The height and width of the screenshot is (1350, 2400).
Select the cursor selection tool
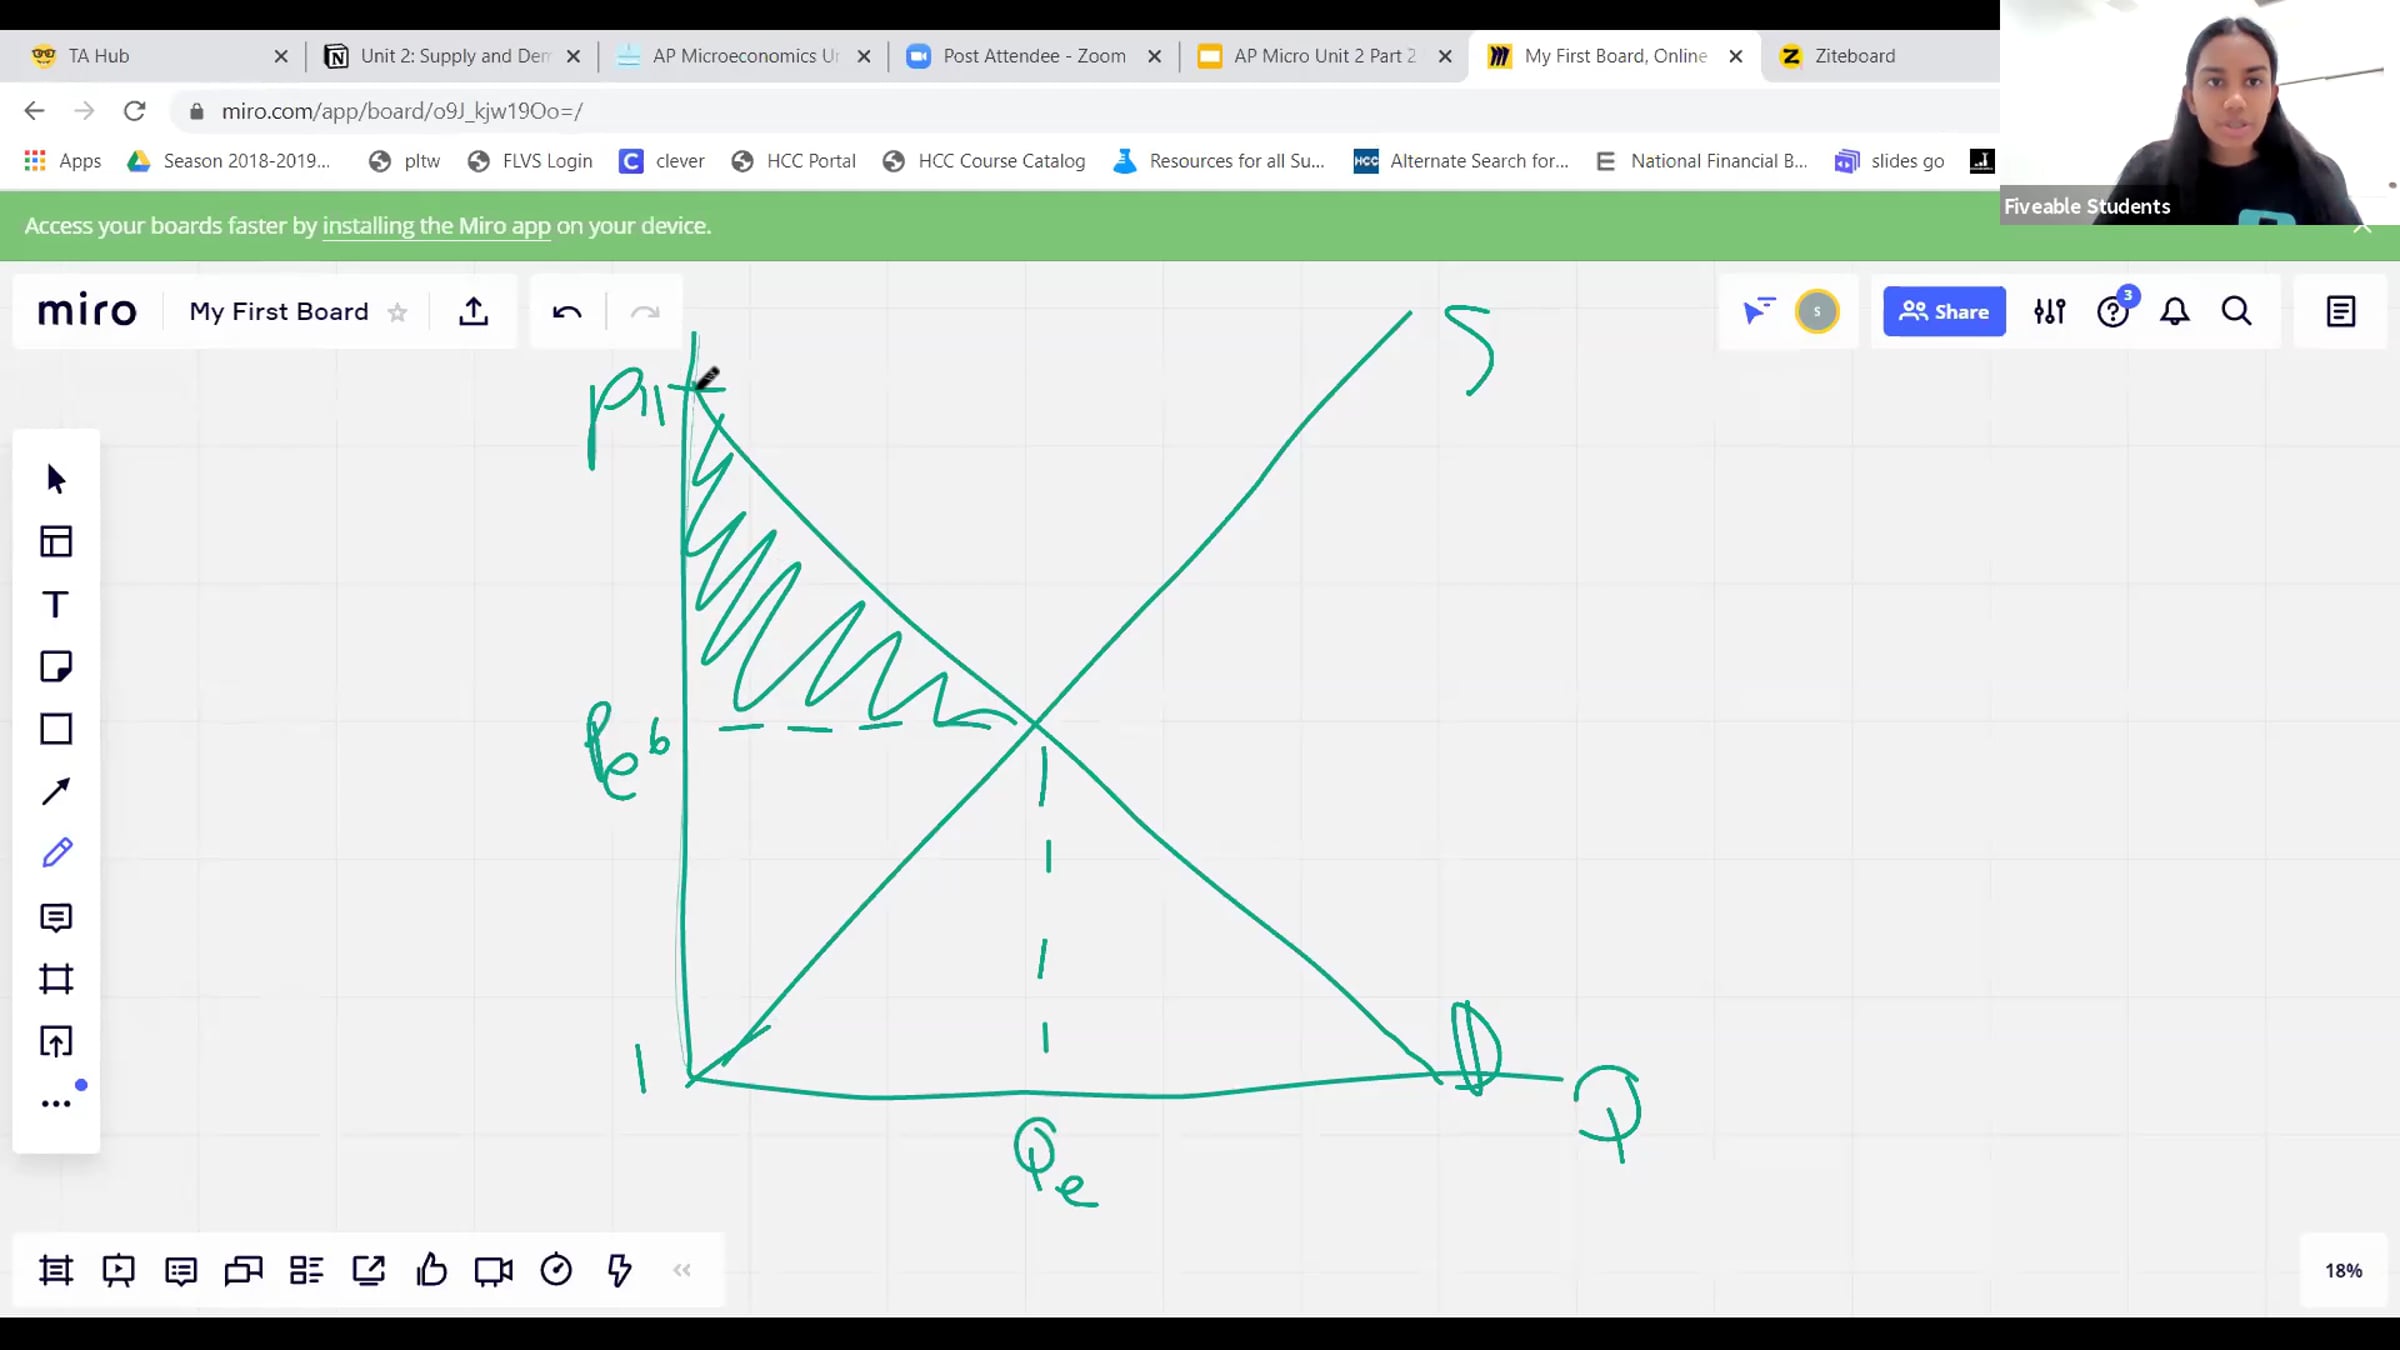[56, 479]
